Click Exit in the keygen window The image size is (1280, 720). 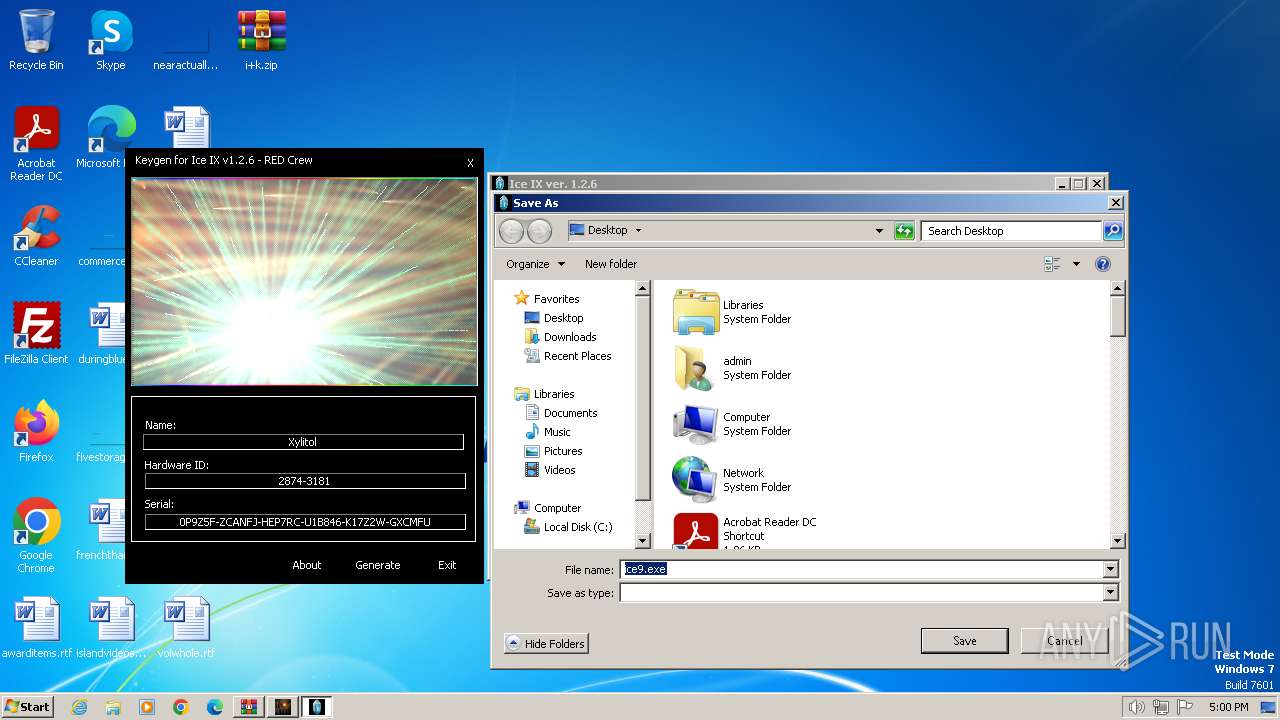tap(447, 565)
